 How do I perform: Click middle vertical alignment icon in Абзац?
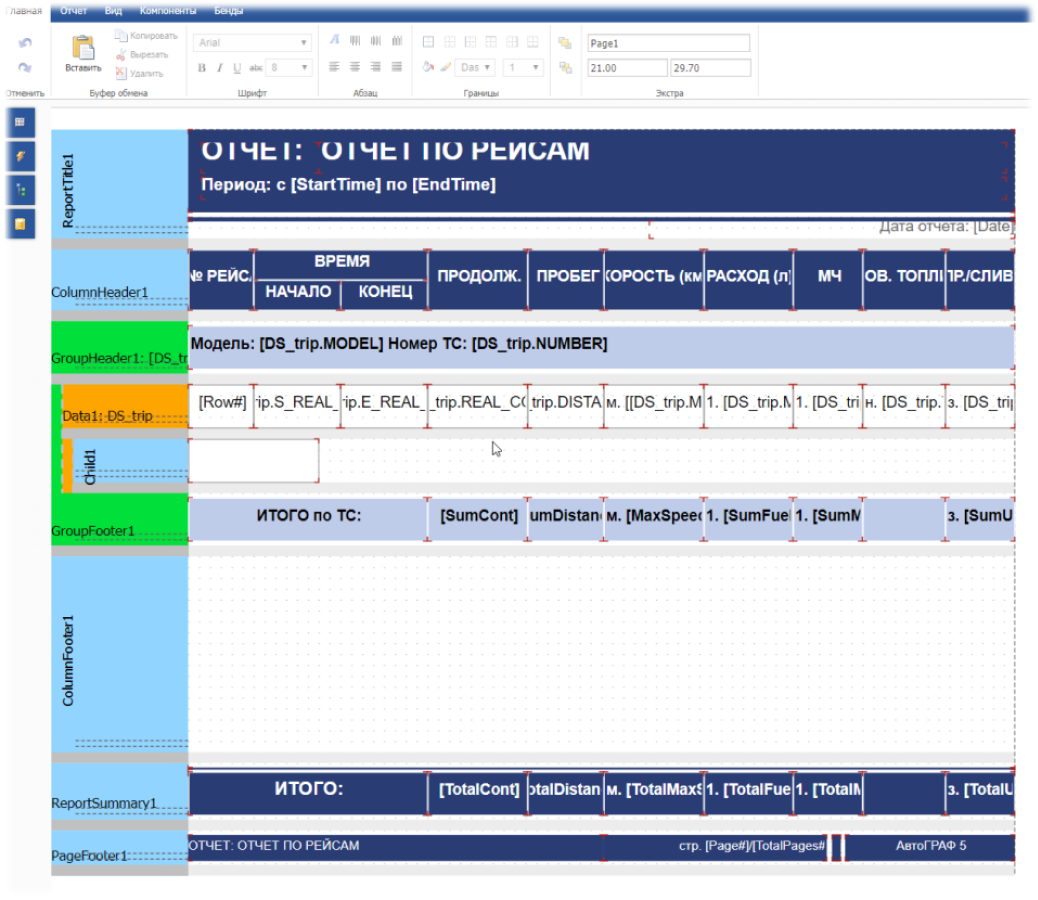[x=375, y=40]
